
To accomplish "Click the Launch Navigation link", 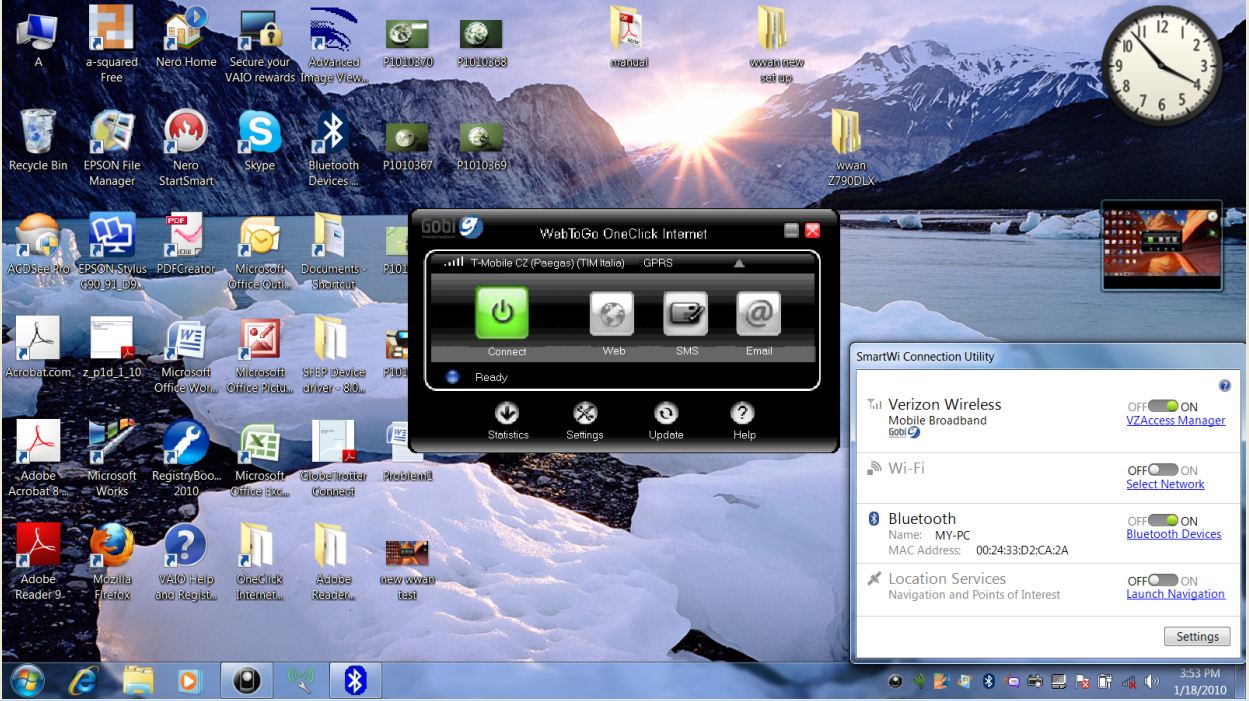I will [x=1175, y=594].
